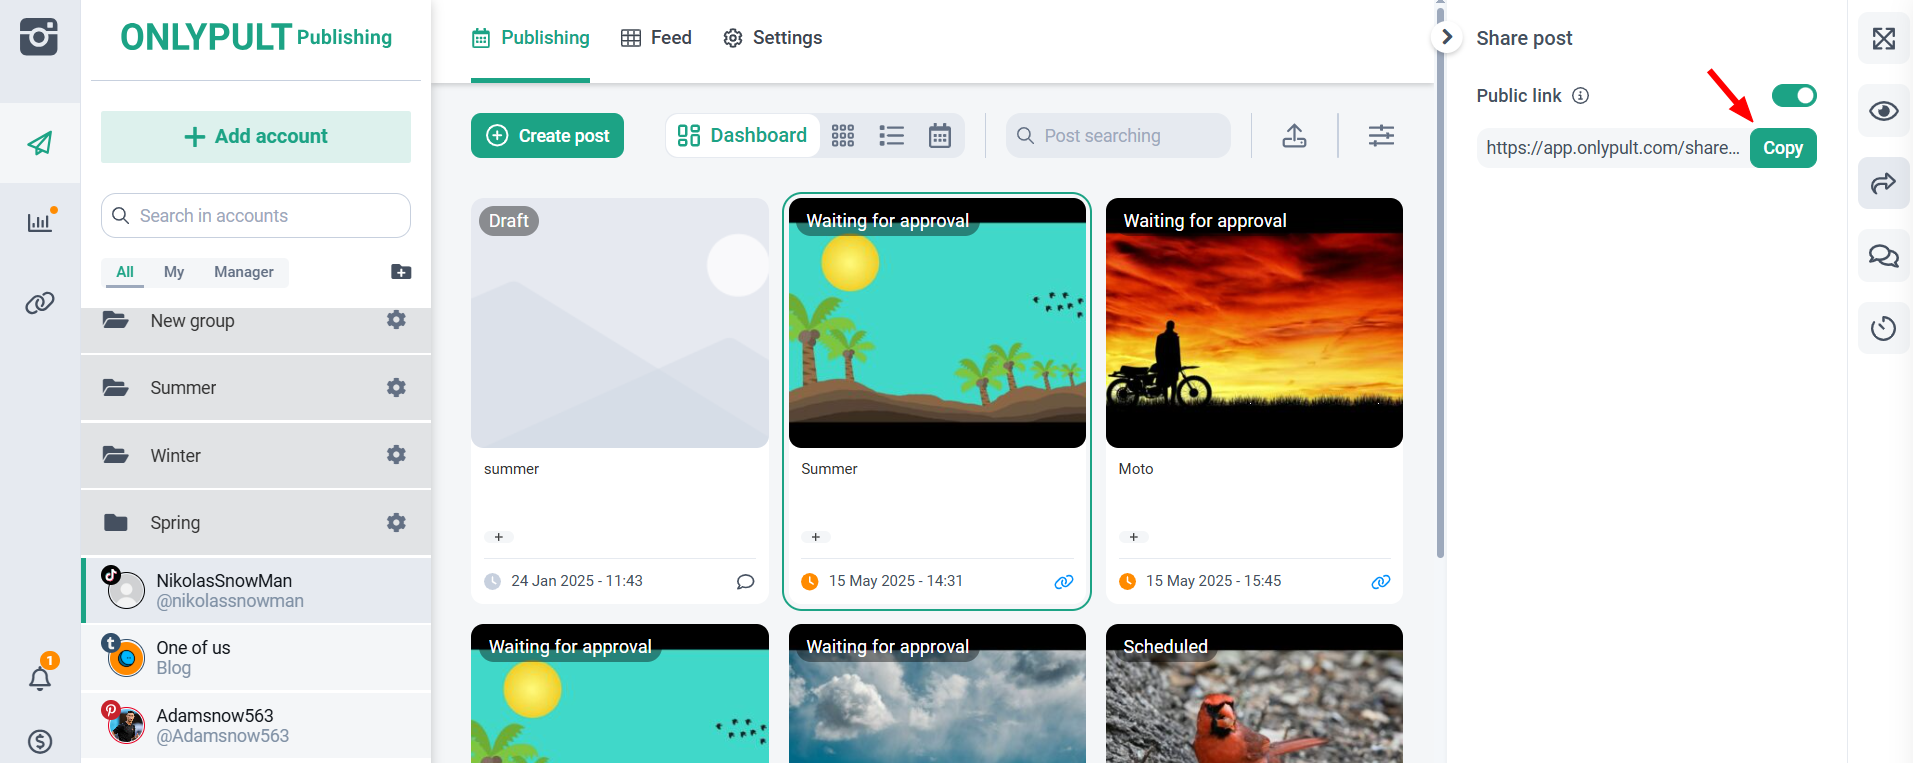Open the Settings tab

click(772, 38)
